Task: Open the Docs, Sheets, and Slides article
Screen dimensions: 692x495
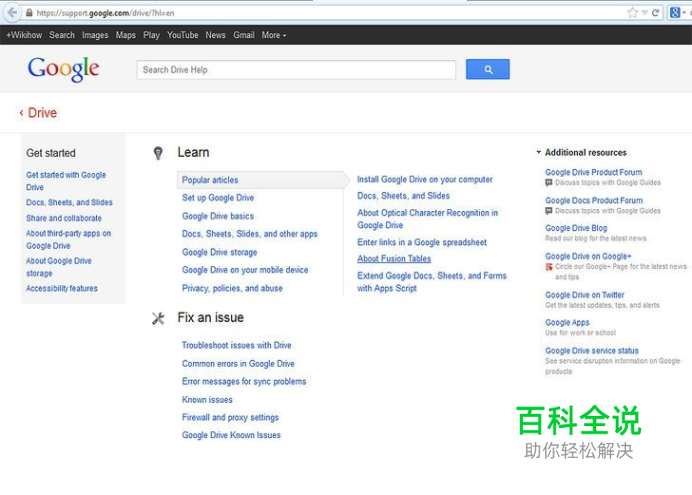Action: (403, 196)
